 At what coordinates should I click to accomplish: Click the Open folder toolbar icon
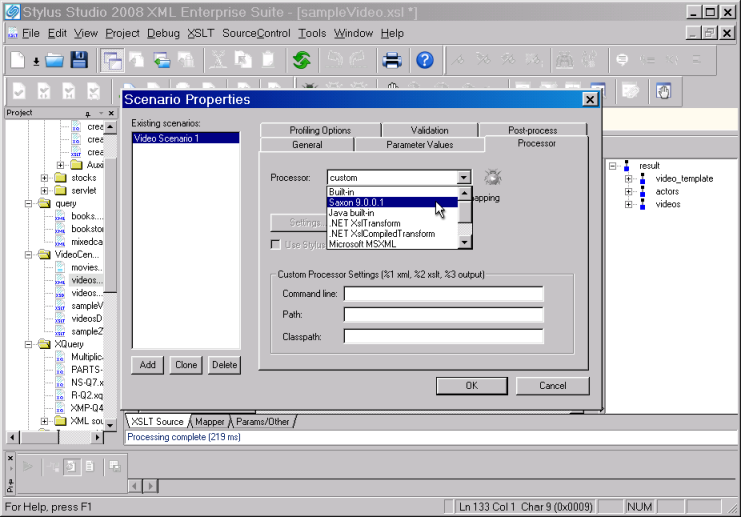click(54, 60)
